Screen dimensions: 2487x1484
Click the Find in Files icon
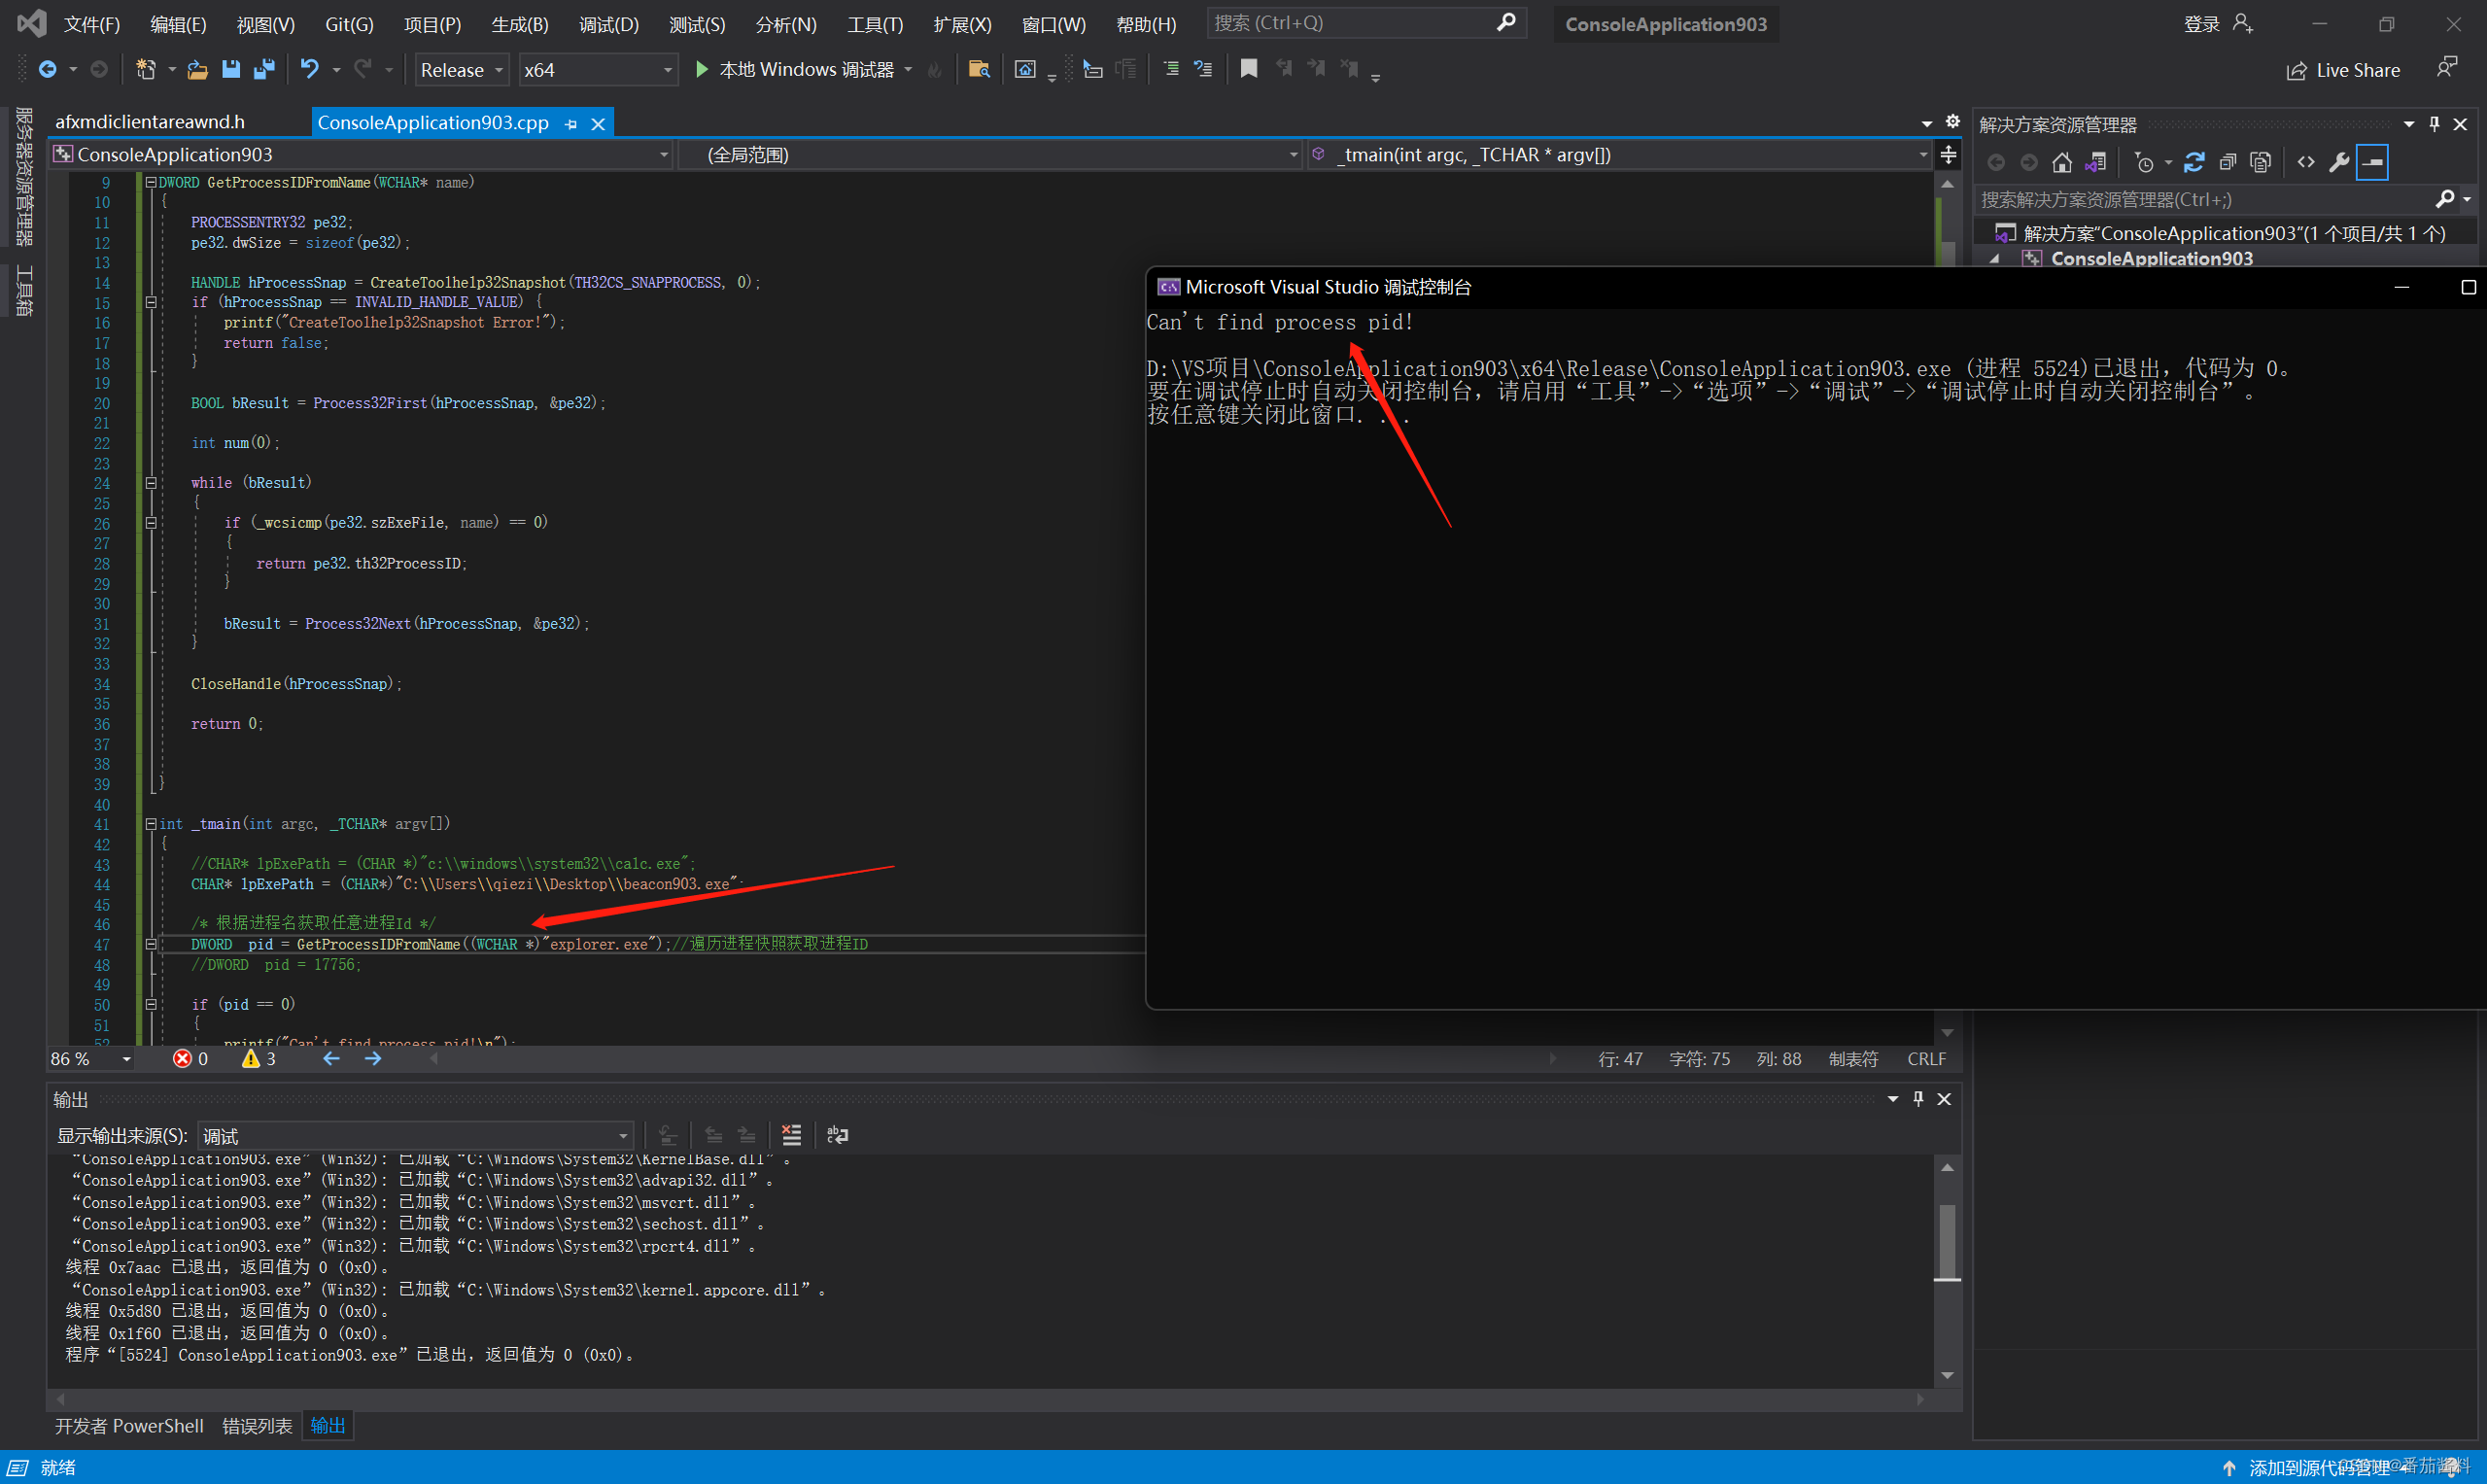979,69
